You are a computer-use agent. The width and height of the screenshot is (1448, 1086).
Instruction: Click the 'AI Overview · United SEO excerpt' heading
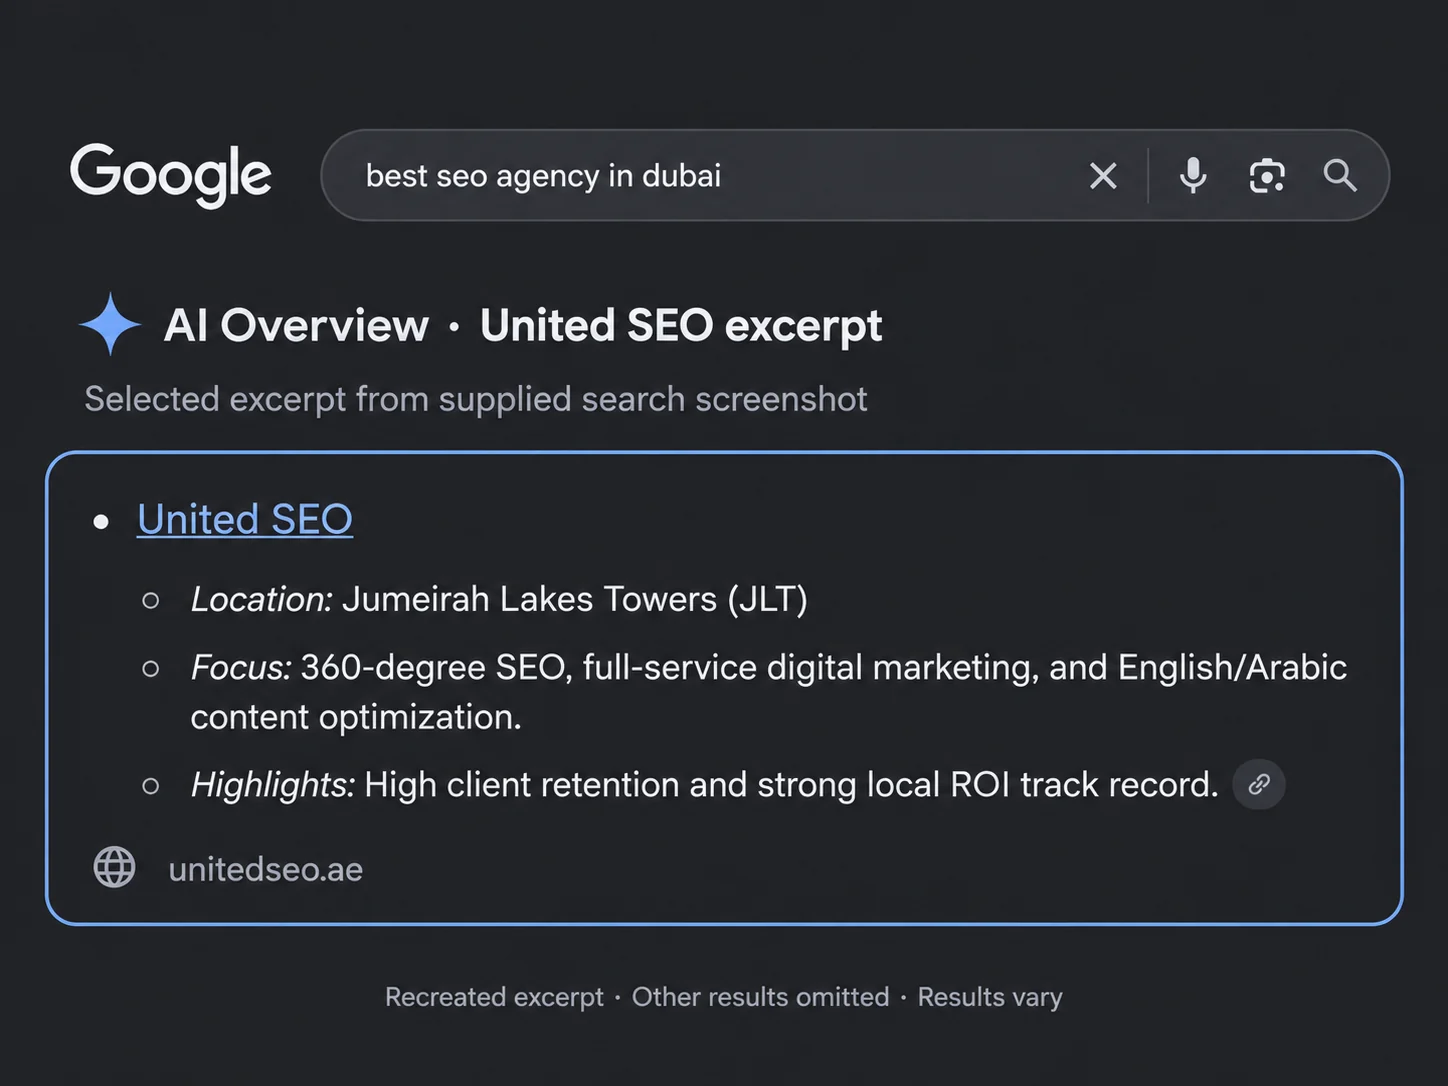coord(523,325)
